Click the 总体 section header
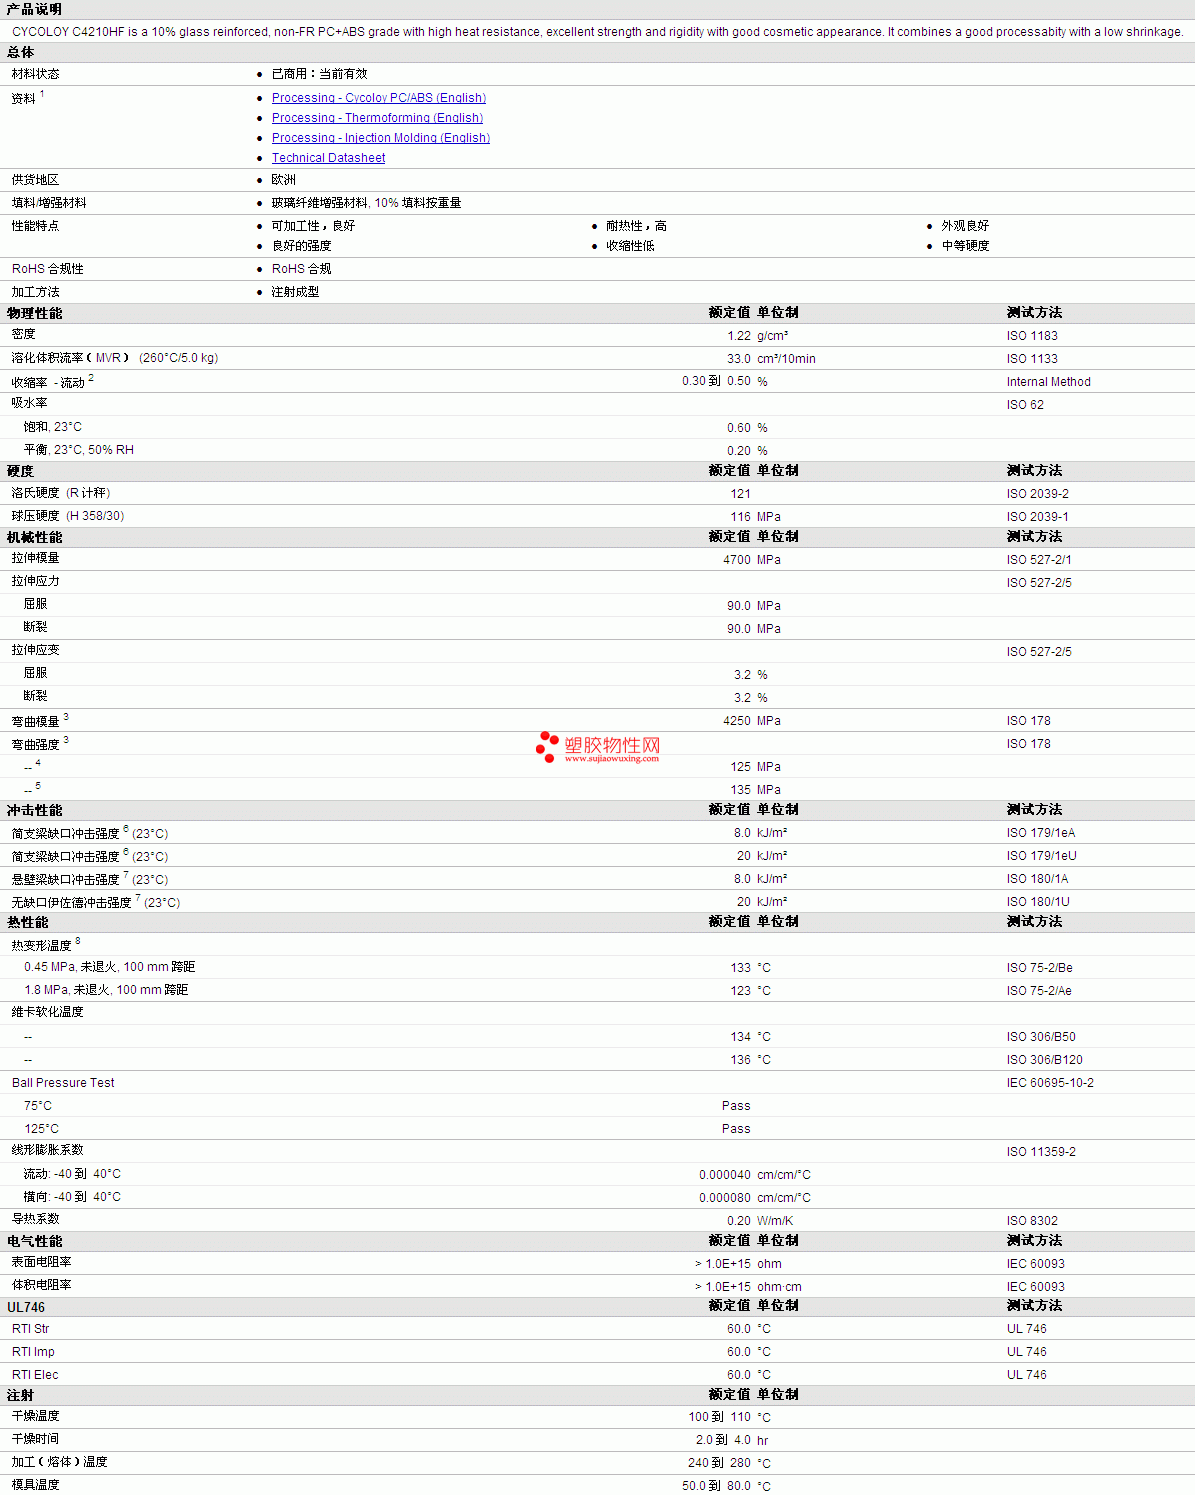 (20, 52)
